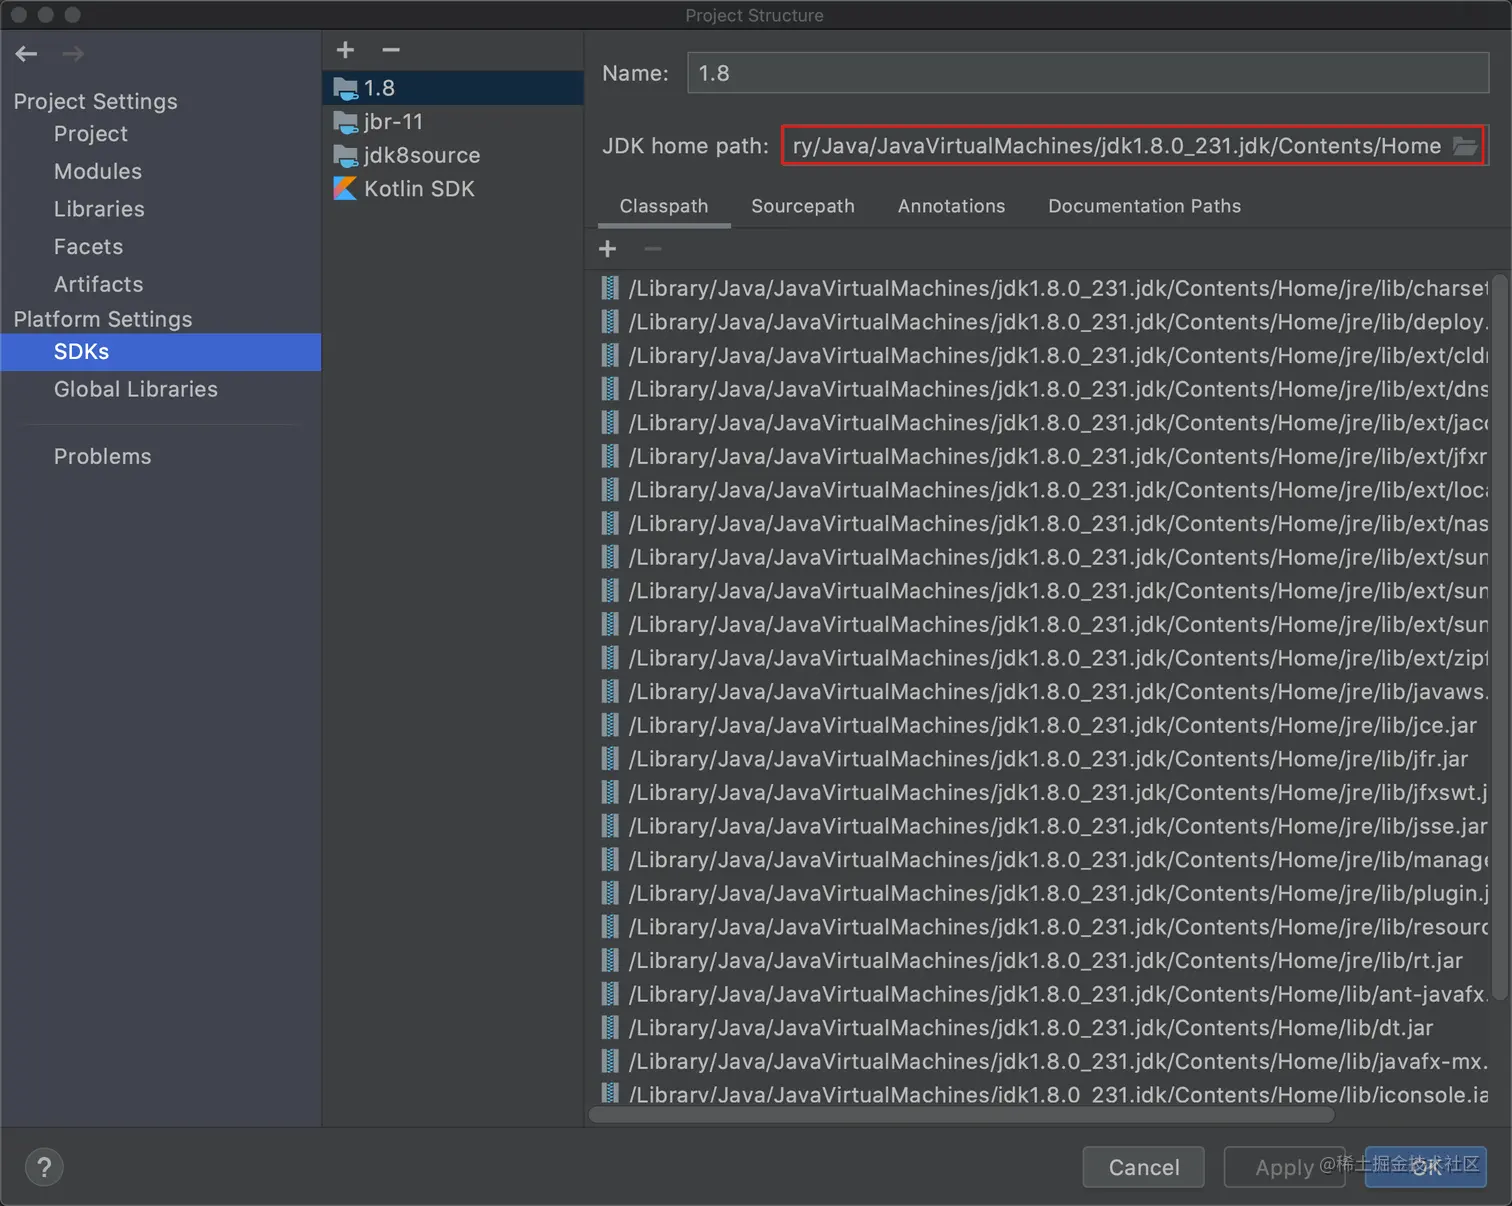Switch to the Annotations tab
The image size is (1512, 1206).
[x=951, y=206]
